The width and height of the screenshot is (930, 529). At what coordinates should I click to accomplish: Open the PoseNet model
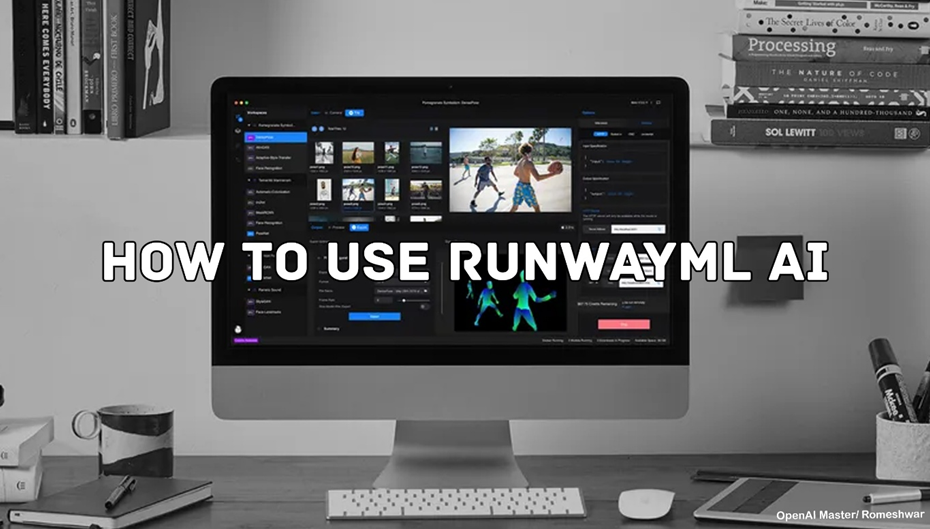tap(262, 234)
